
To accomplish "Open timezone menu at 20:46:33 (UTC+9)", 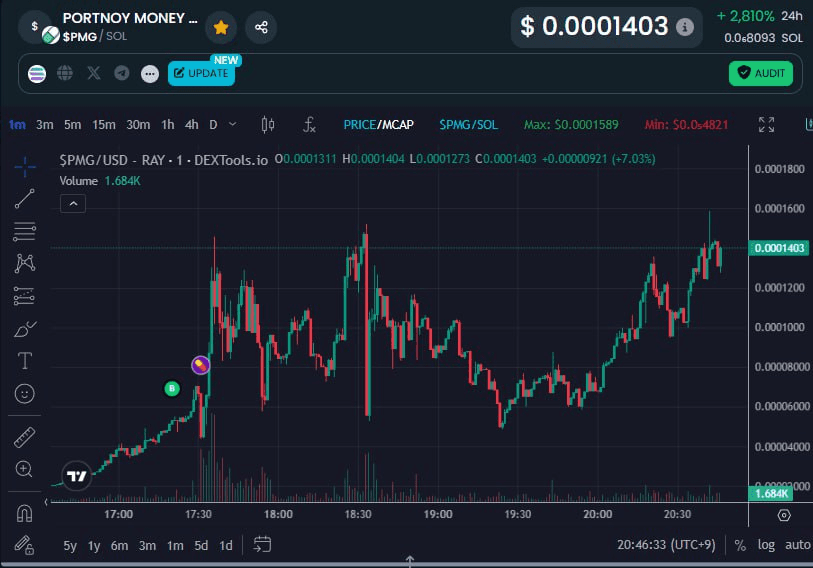I will 666,545.
